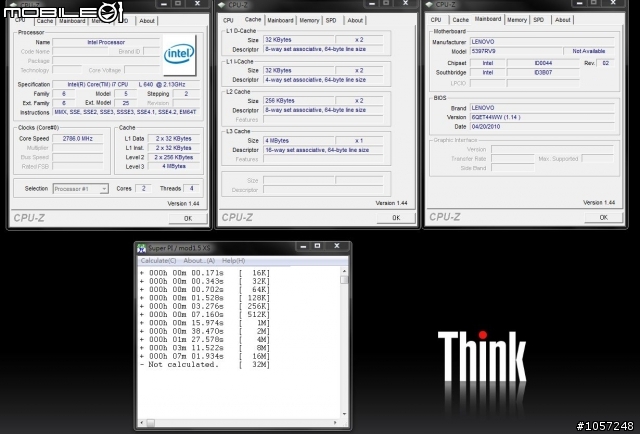Open the Memory tab in right CPU-Z window
641x434 pixels.
click(517, 20)
